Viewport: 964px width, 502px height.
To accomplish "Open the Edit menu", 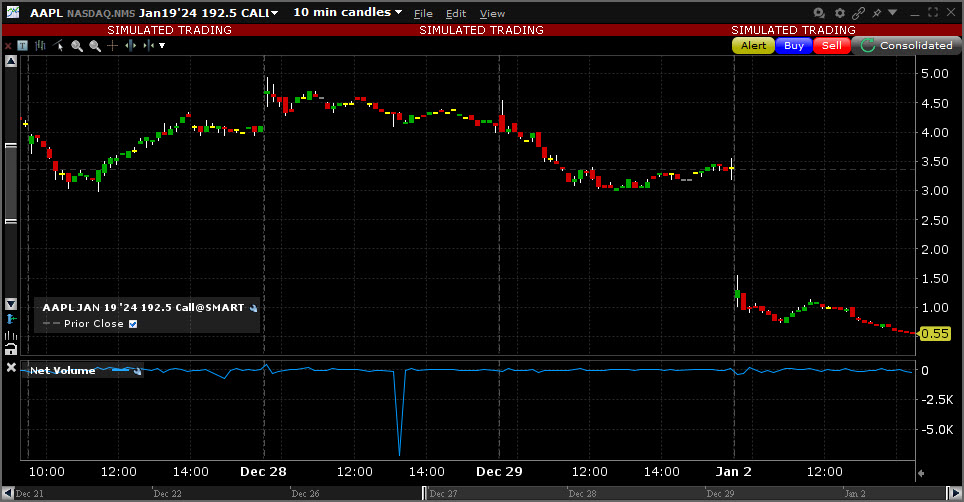I will 456,14.
